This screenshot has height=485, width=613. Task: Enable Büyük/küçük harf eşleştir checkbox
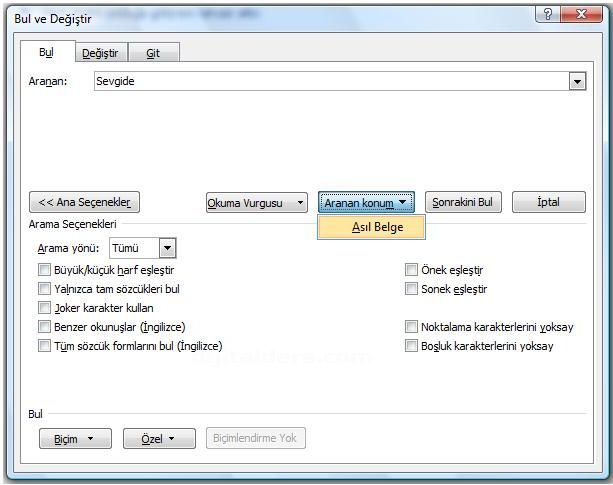(44, 270)
